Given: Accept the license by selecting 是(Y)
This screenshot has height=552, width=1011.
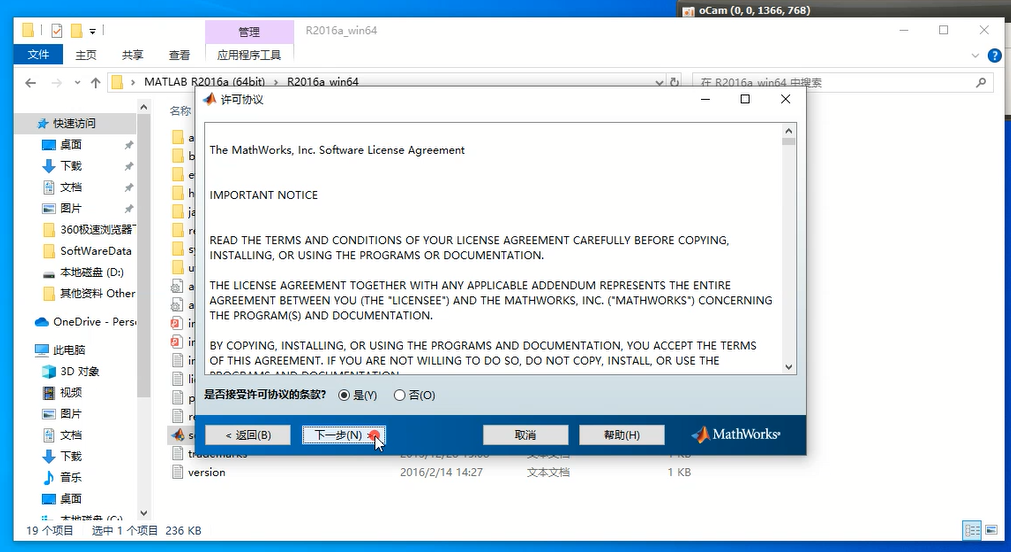Looking at the screenshot, I should pos(357,395).
